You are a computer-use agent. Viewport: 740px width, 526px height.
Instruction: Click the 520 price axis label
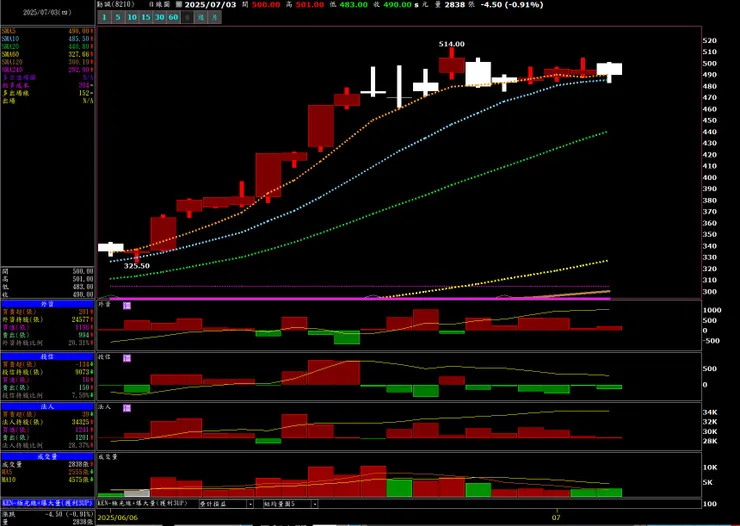click(710, 41)
